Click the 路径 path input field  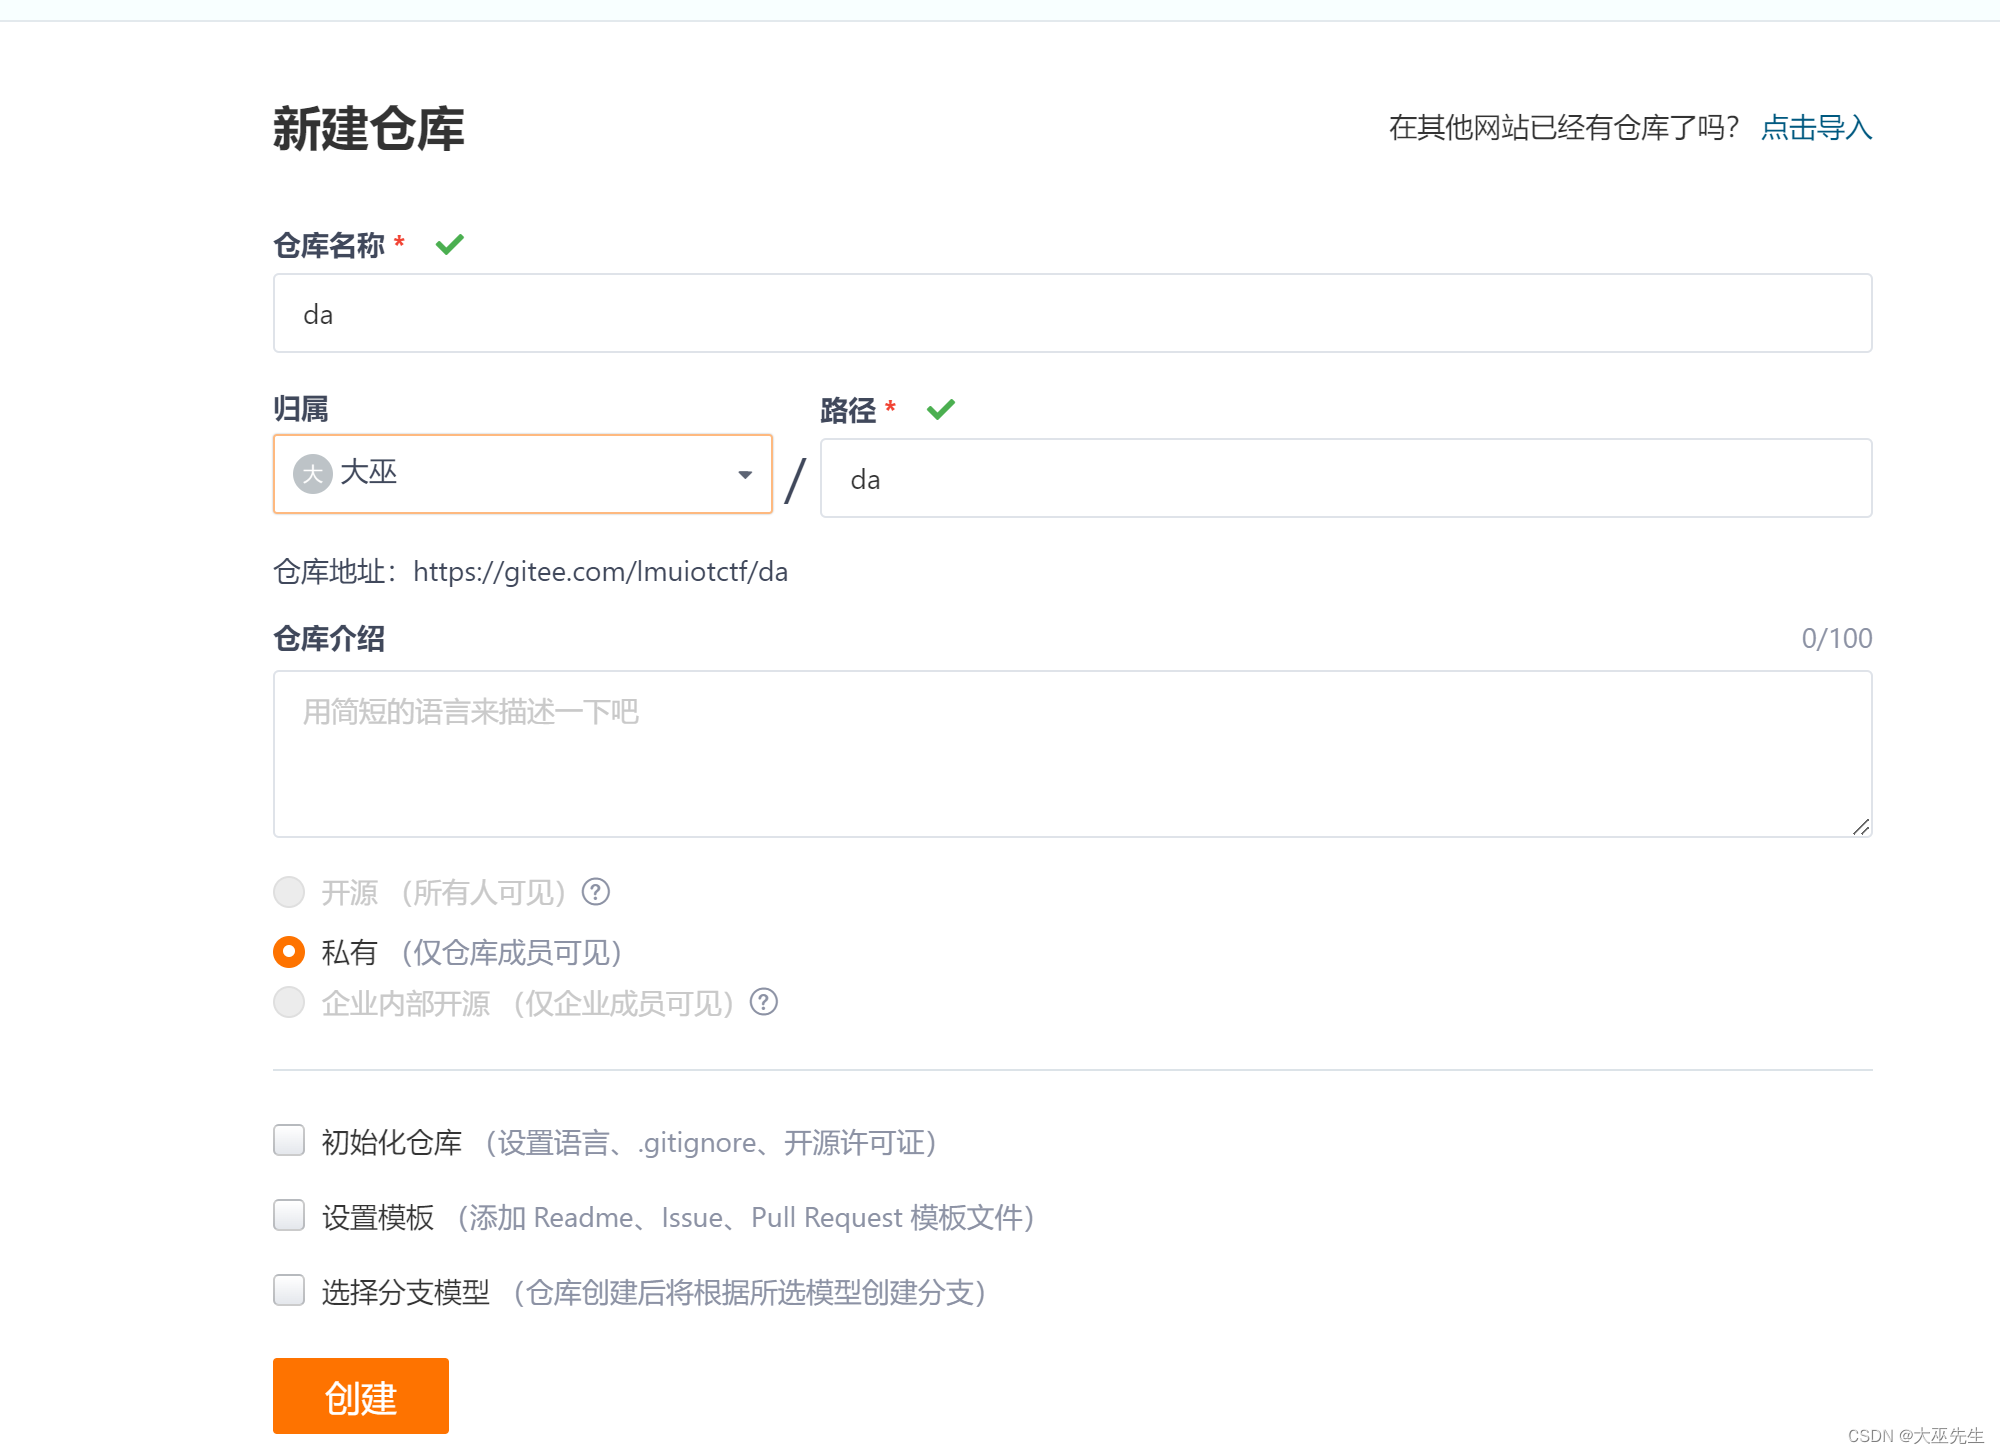pos(1345,478)
